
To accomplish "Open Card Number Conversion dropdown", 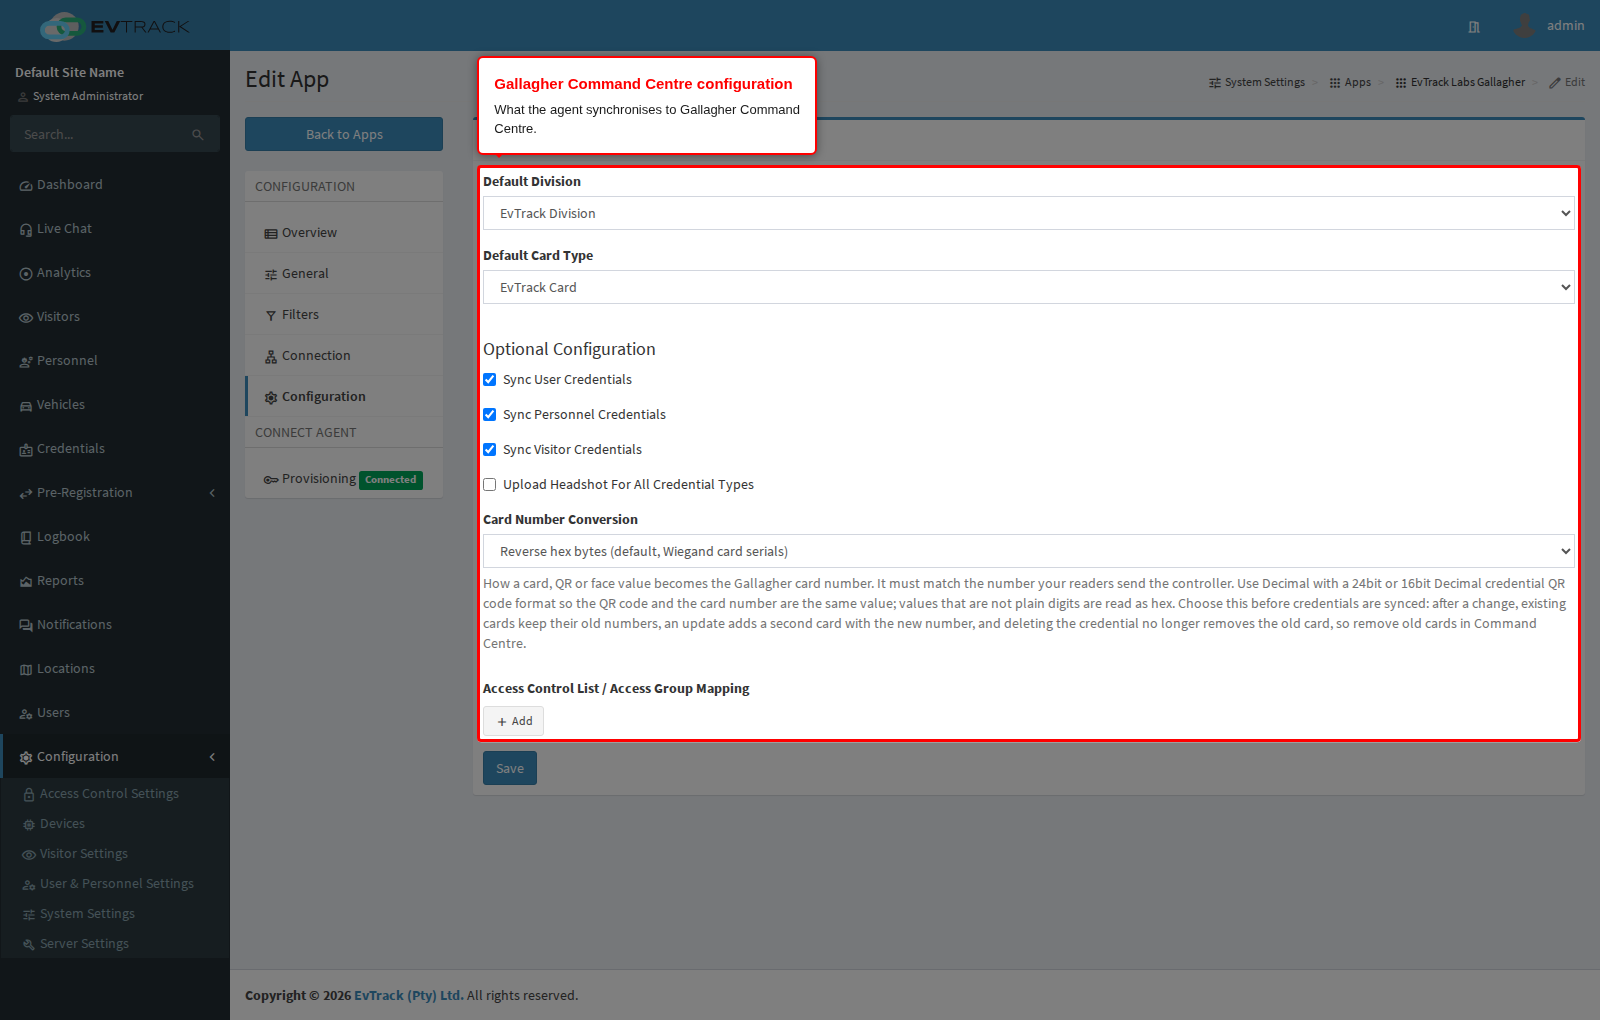I will [1029, 551].
